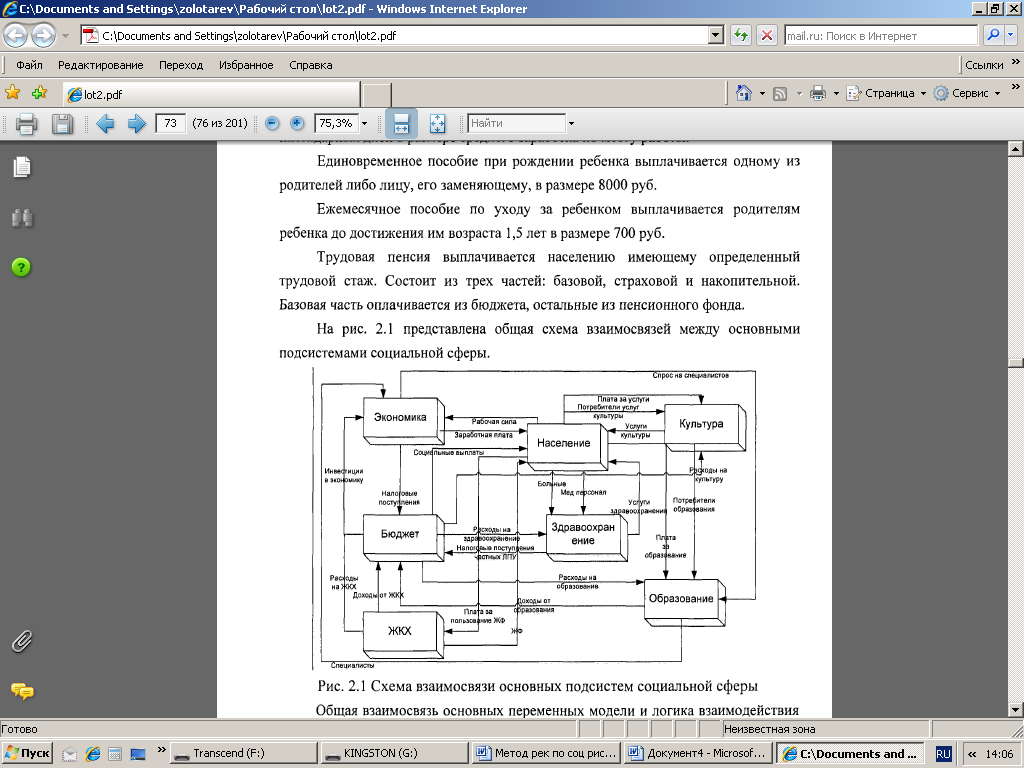Open the Редактирование menu

coord(101,65)
